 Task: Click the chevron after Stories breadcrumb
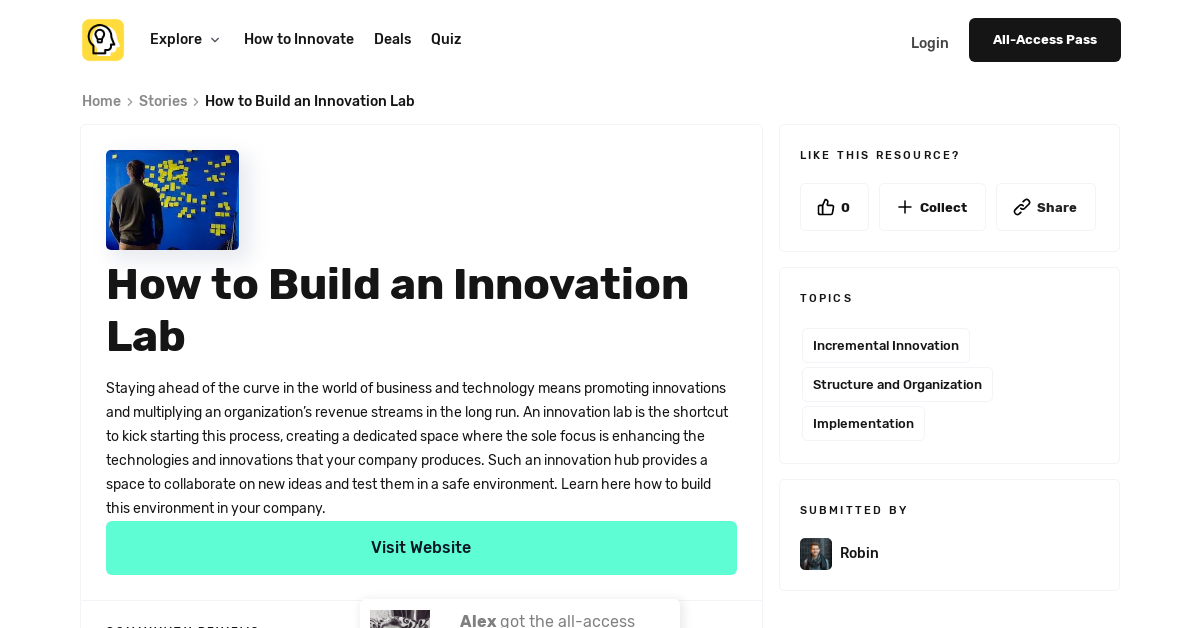pos(195,101)
